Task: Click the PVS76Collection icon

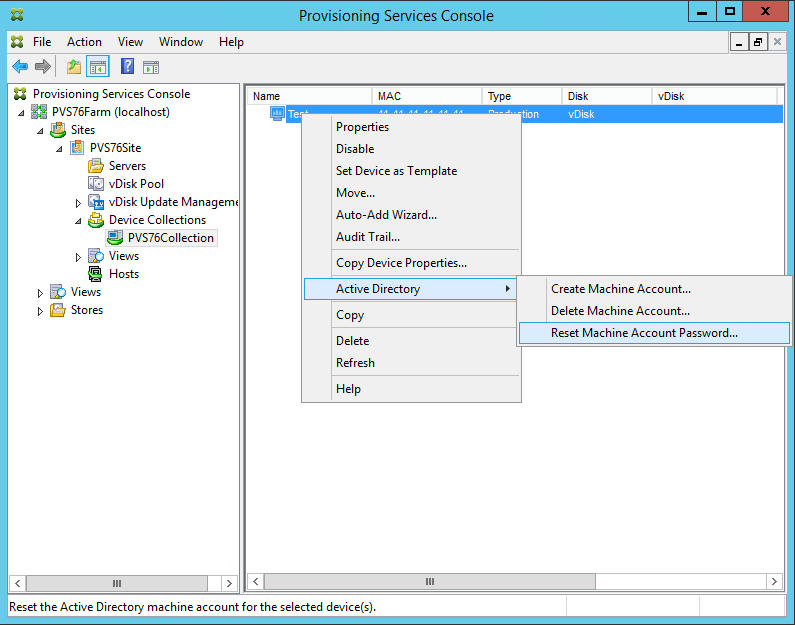Action: tap(115, 238)
